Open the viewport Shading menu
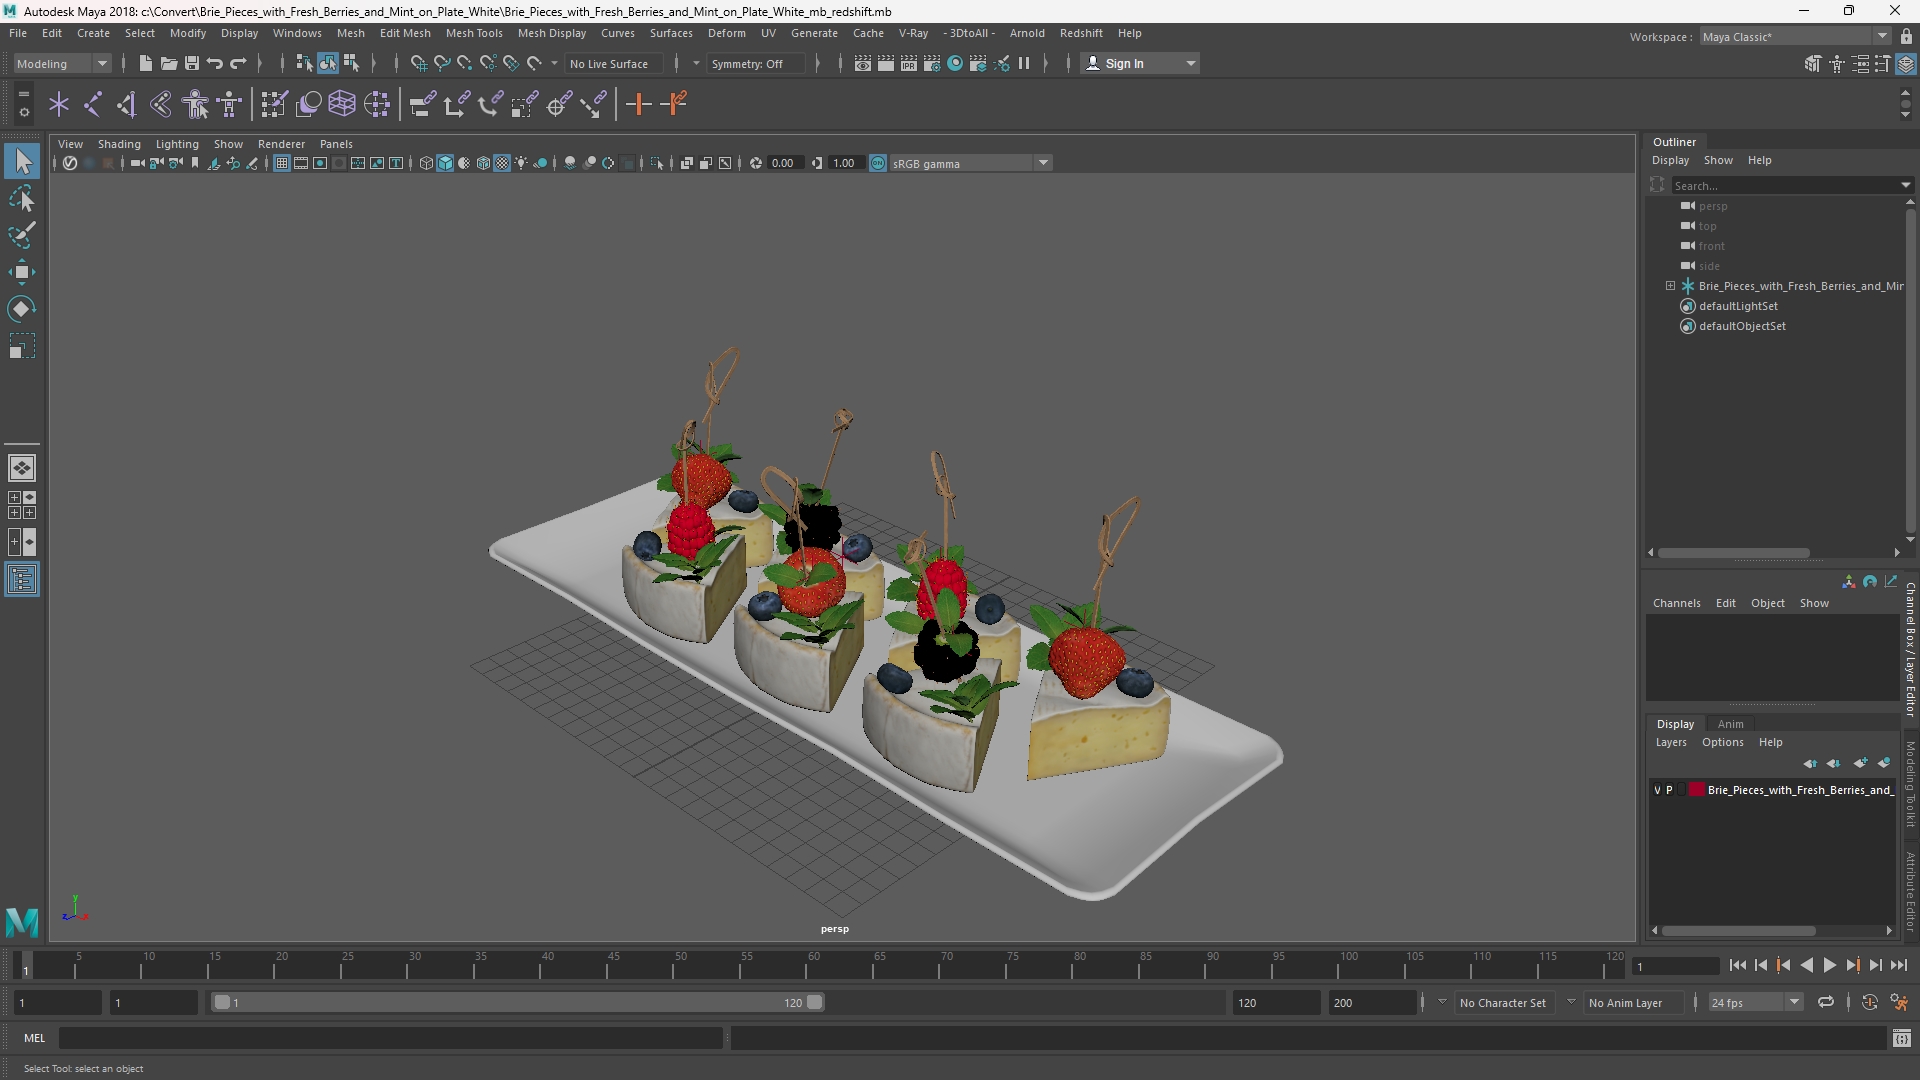The image size is (1920, 1080). tap(119, 144)
